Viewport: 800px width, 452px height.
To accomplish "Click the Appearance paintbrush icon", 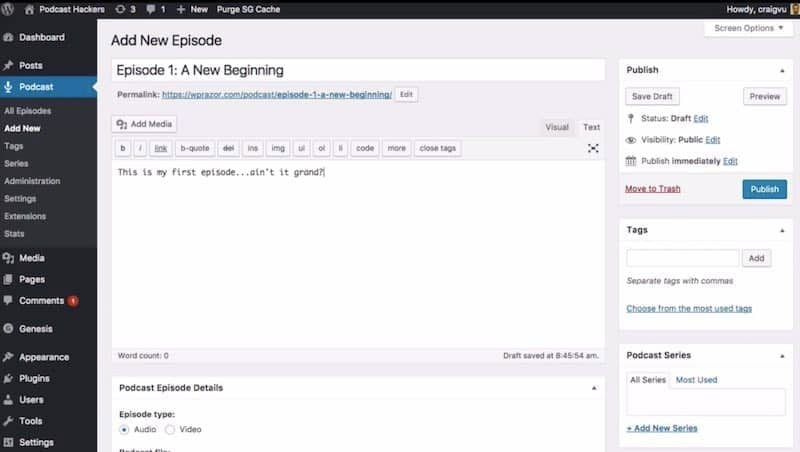I will point(8,357).
